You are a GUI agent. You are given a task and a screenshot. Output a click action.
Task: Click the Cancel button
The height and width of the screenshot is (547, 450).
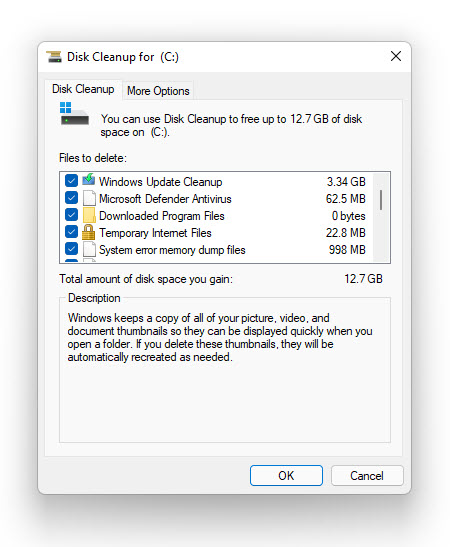[x=367, y=475]
